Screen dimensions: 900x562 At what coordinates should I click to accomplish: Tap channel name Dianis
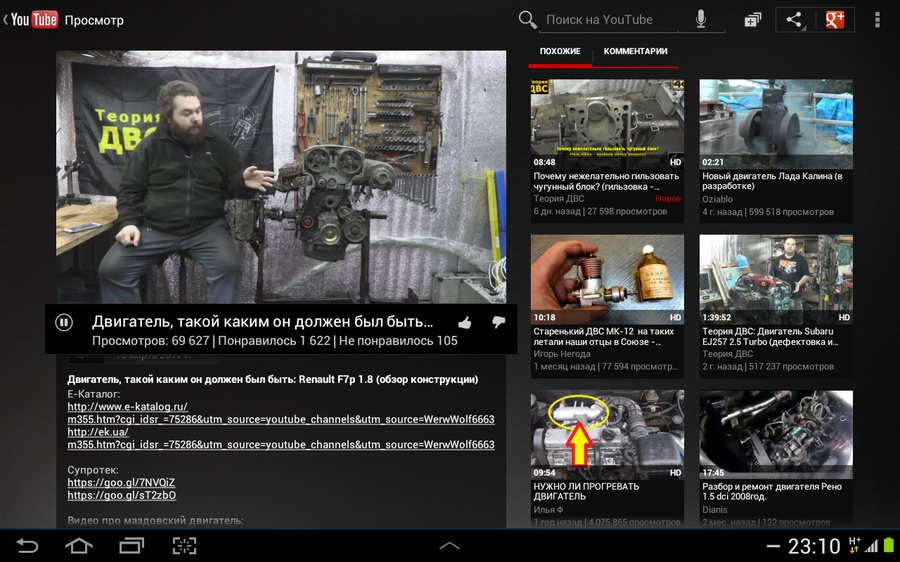[715, 510]
